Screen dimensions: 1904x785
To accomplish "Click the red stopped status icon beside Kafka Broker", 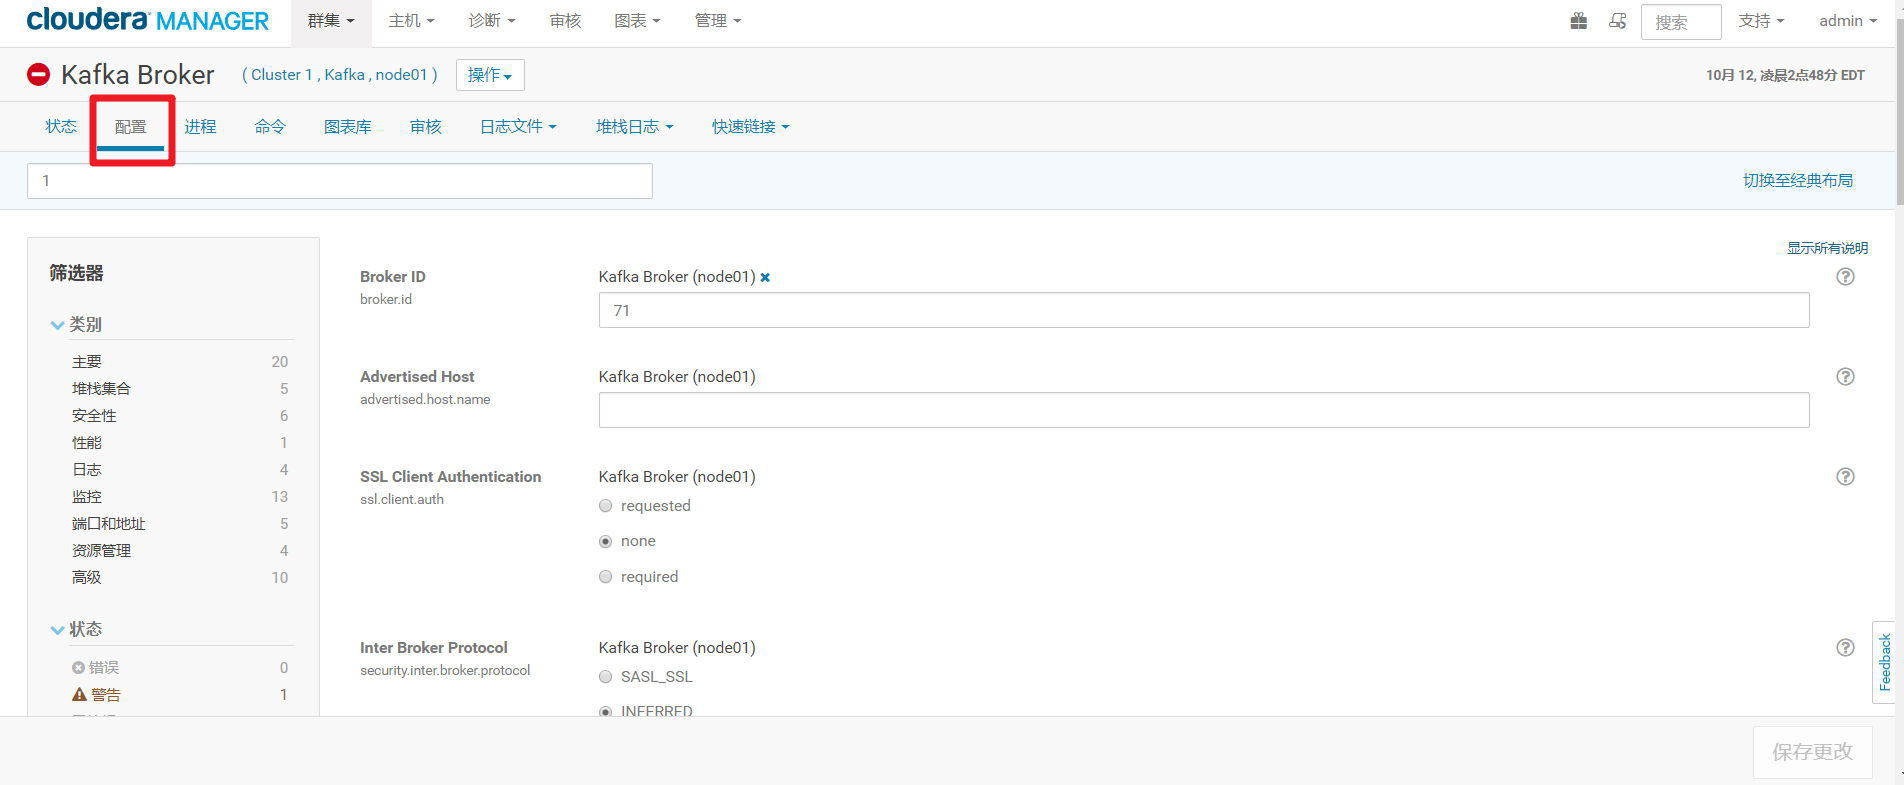I will tap(38, 74).
